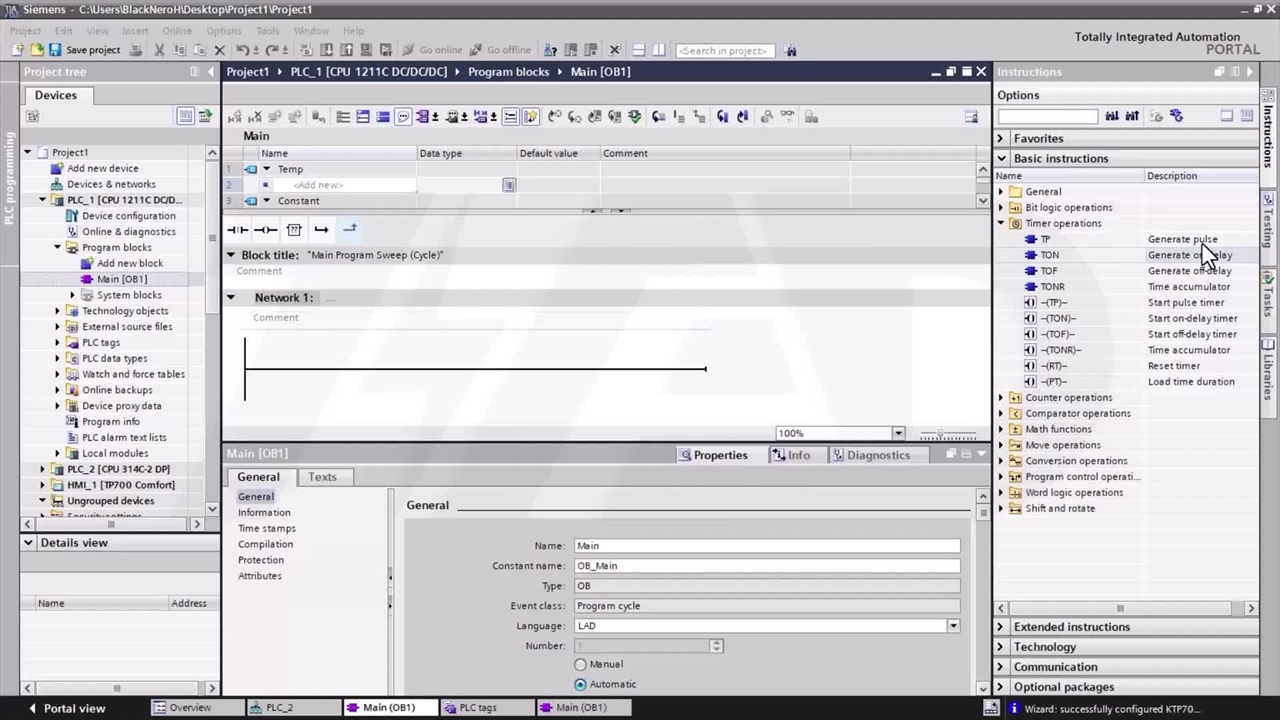Expand the Extended instructions section
This screenshot has height=720, width=1280.
[x=1001, y=627]
